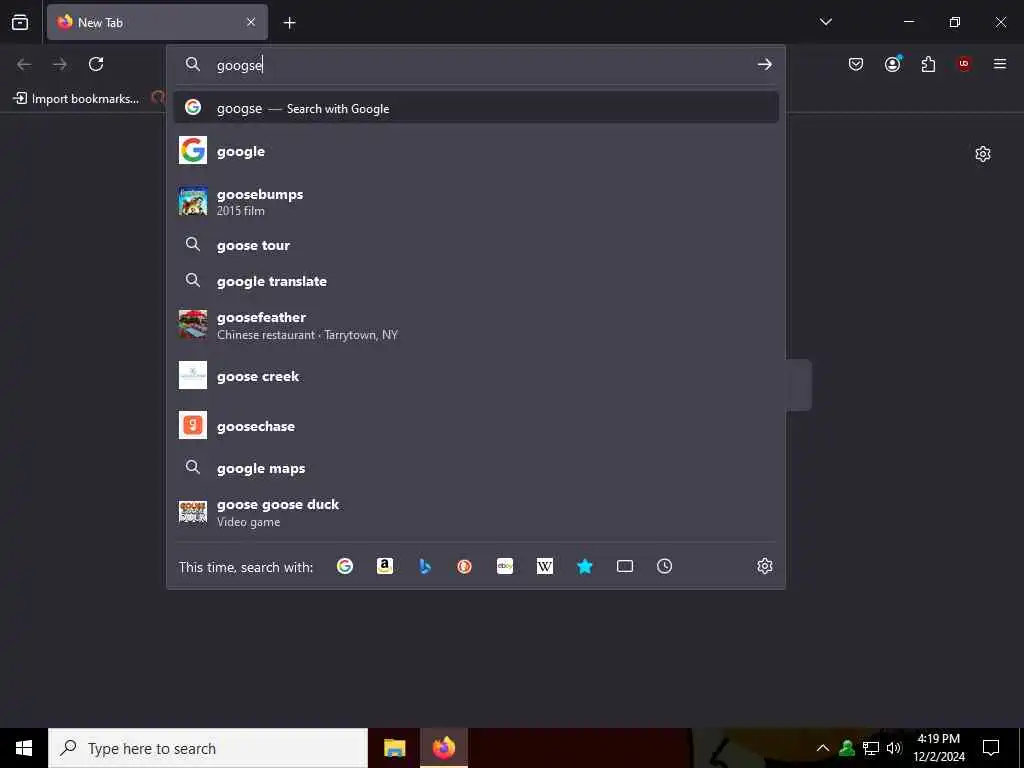The image size is (1024, 768).
Task: Search open tabs using tabs icon
Action: [625, 566]
